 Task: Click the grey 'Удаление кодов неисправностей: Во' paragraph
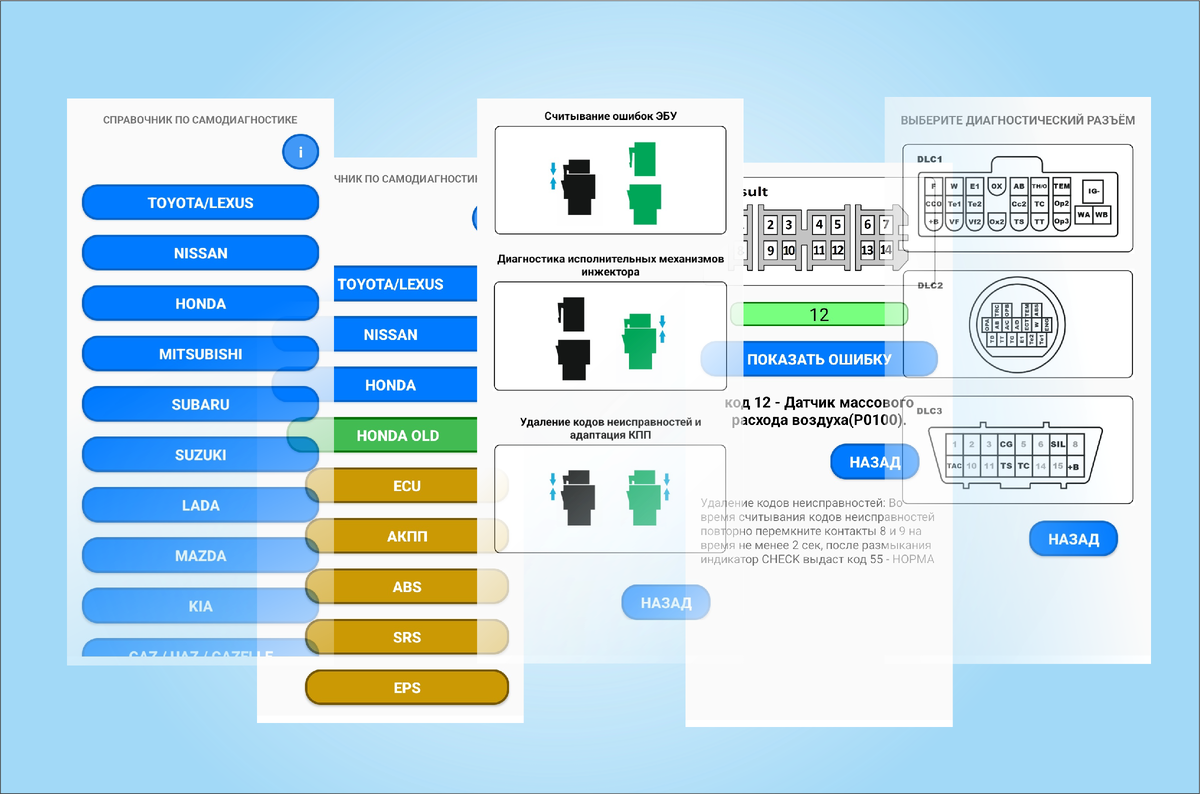818,531
